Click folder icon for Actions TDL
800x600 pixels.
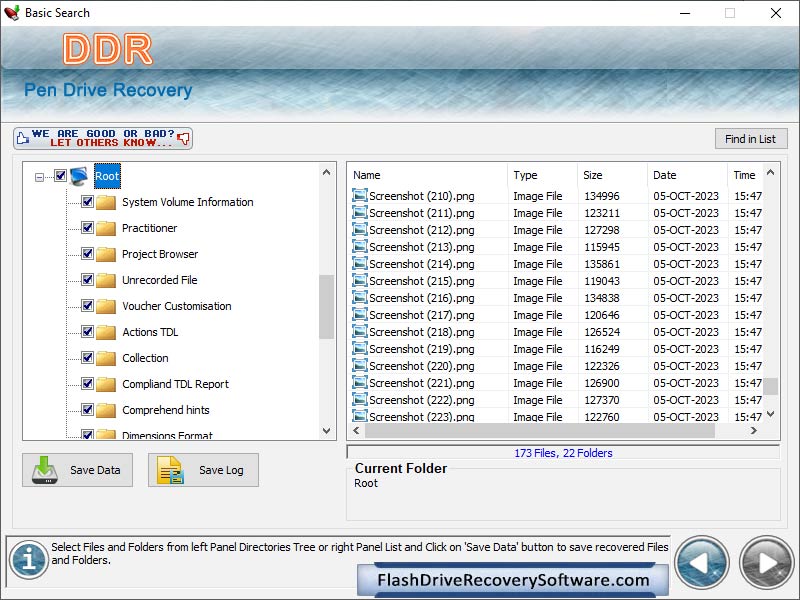coord(106,332)
